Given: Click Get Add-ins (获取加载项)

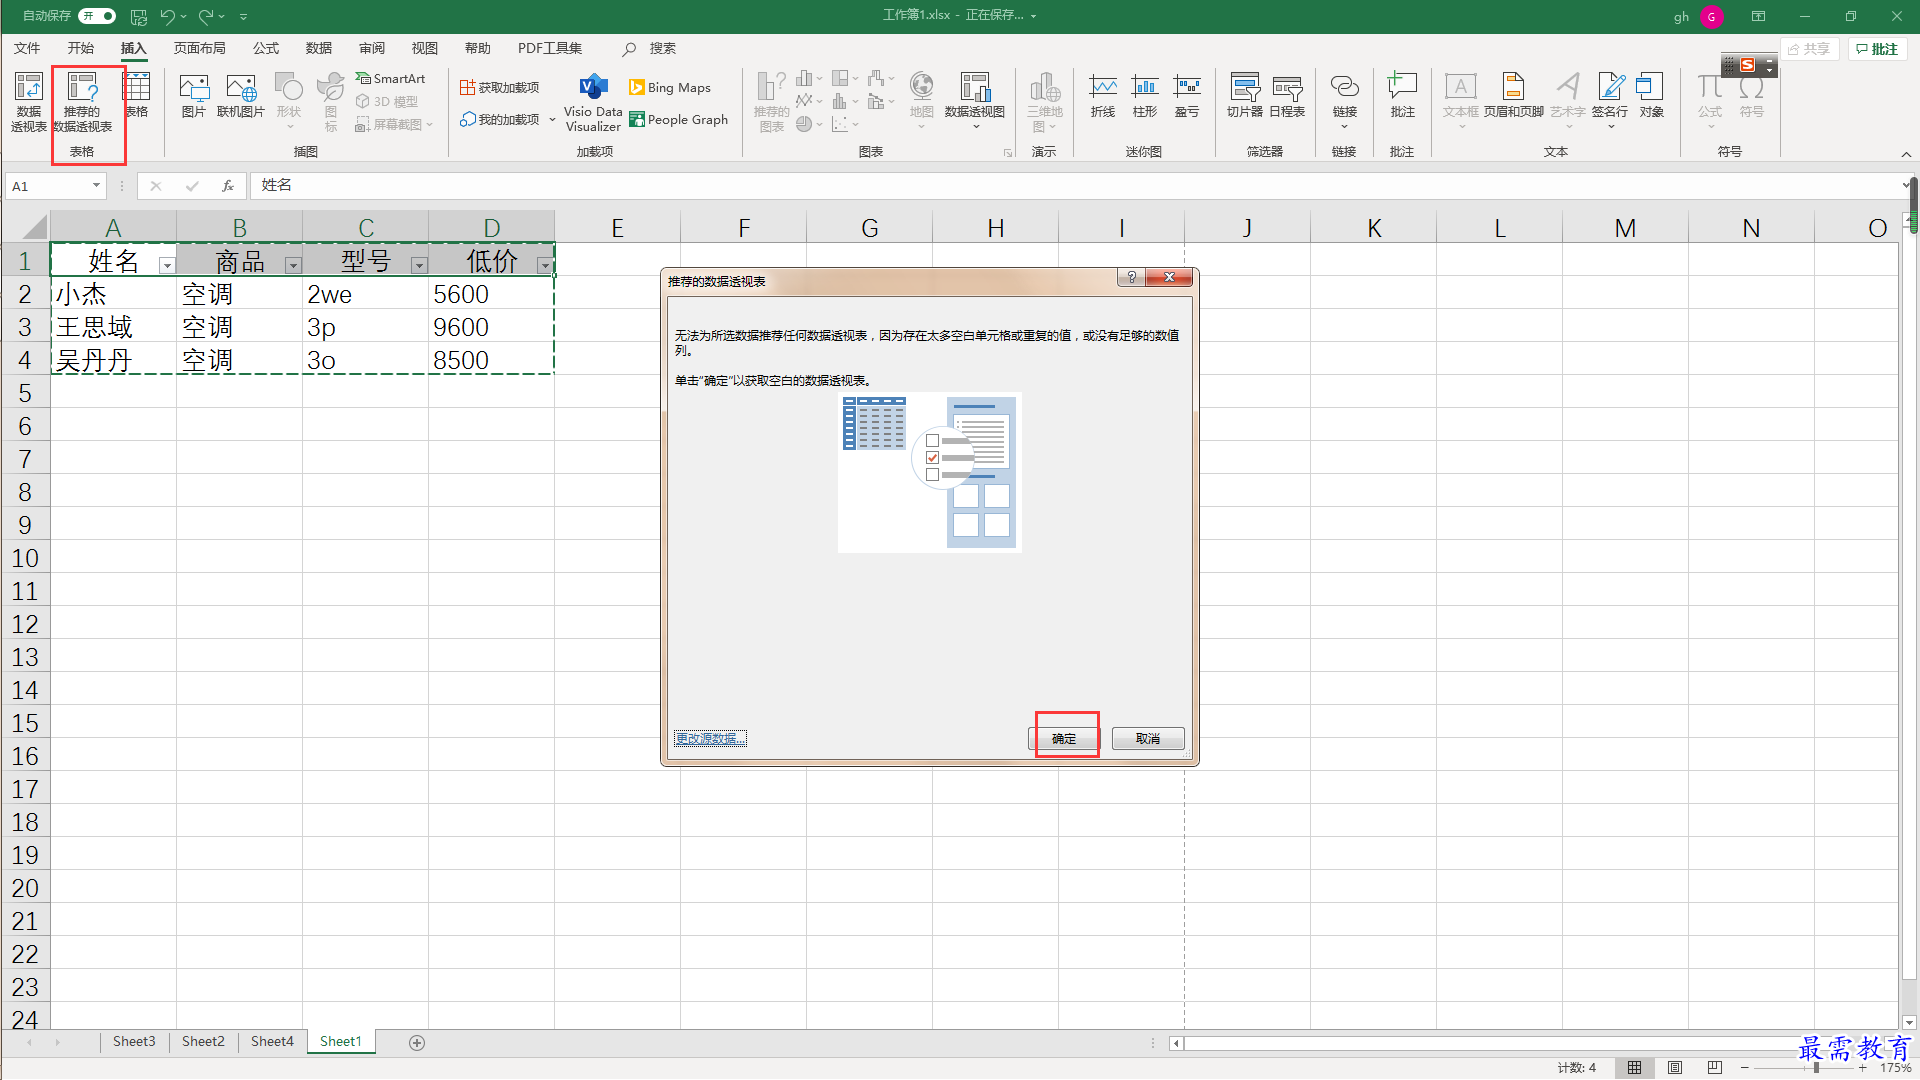Looking at the screenshot, I should (x=499, y=87).
